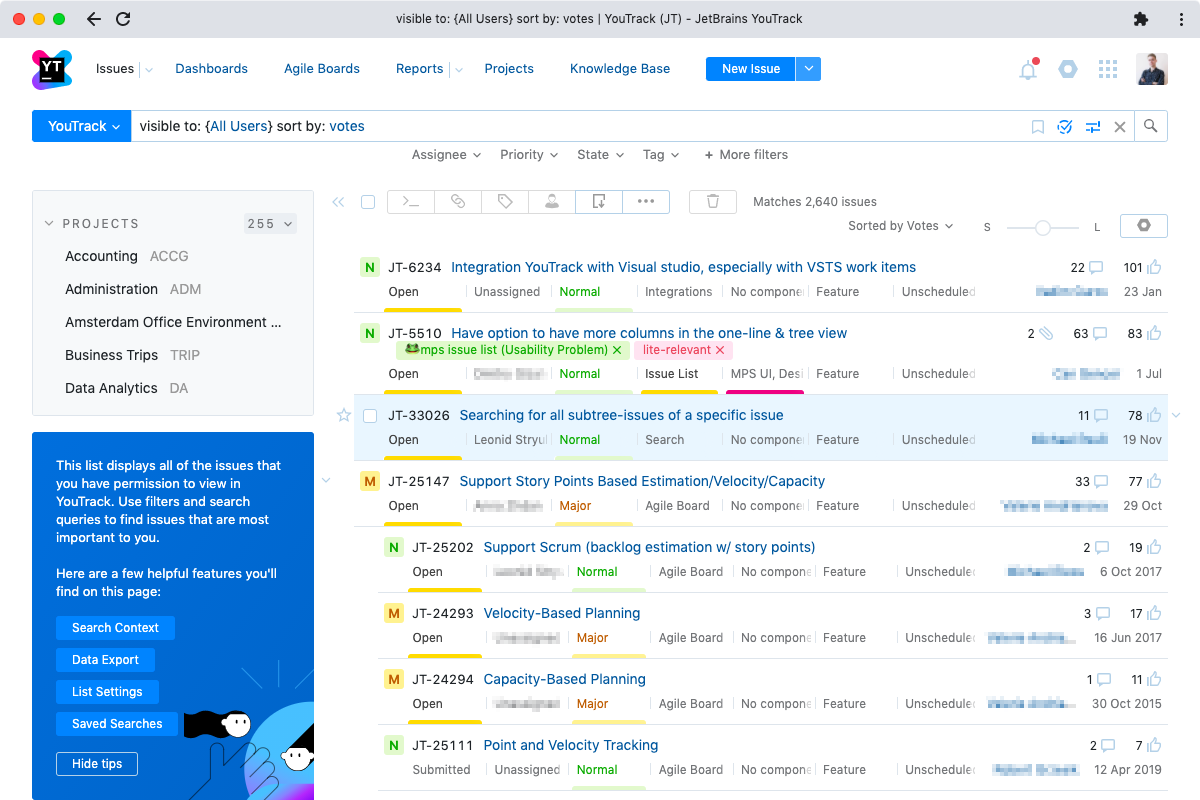This screenshot has width=1200, height=800.
Task: Vote thumbs up on JT-25147
Action: point(1154,481)
